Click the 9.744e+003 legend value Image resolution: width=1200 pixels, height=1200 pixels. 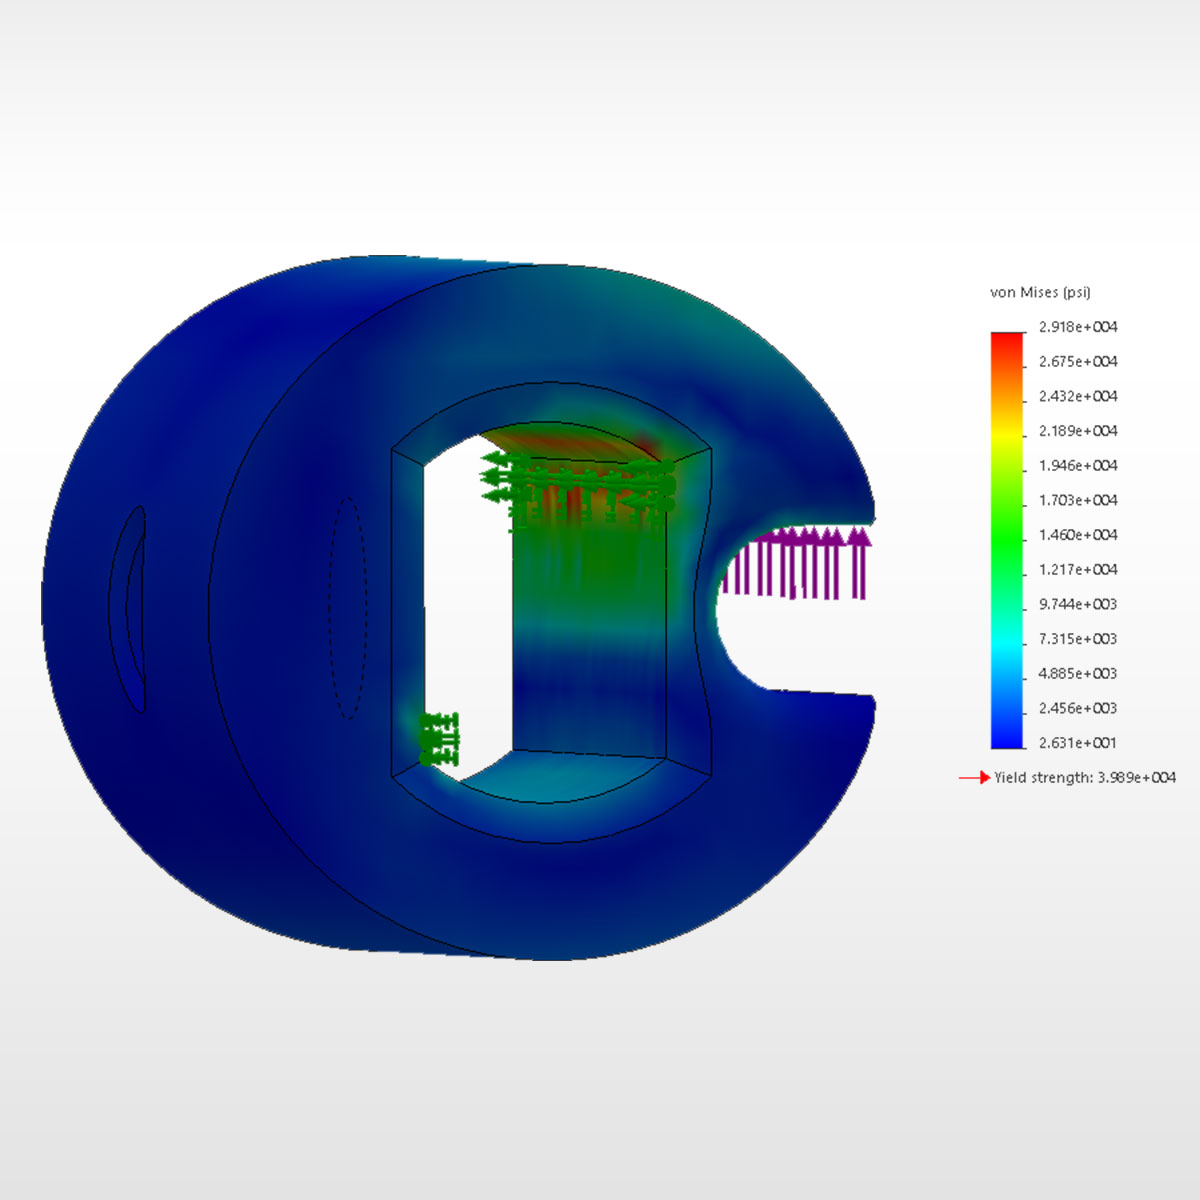[x=1078, y=604]
